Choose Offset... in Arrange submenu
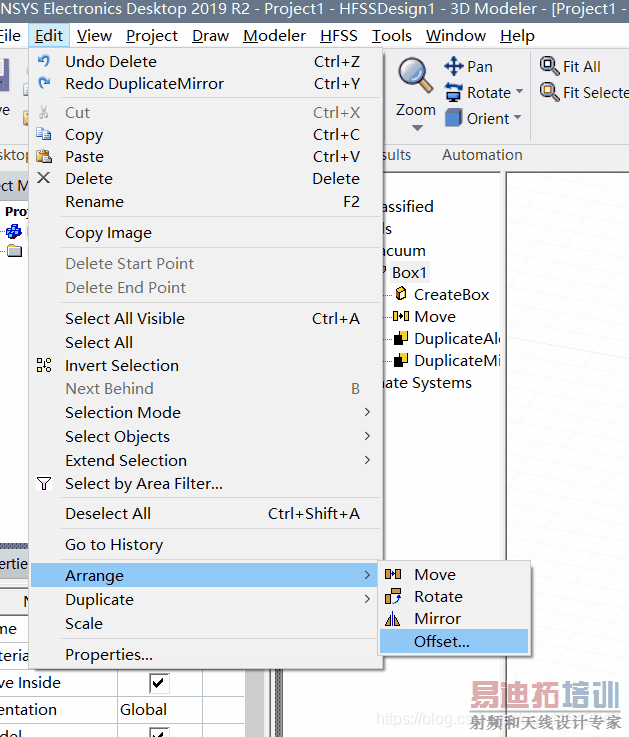 tap(454, 641)
